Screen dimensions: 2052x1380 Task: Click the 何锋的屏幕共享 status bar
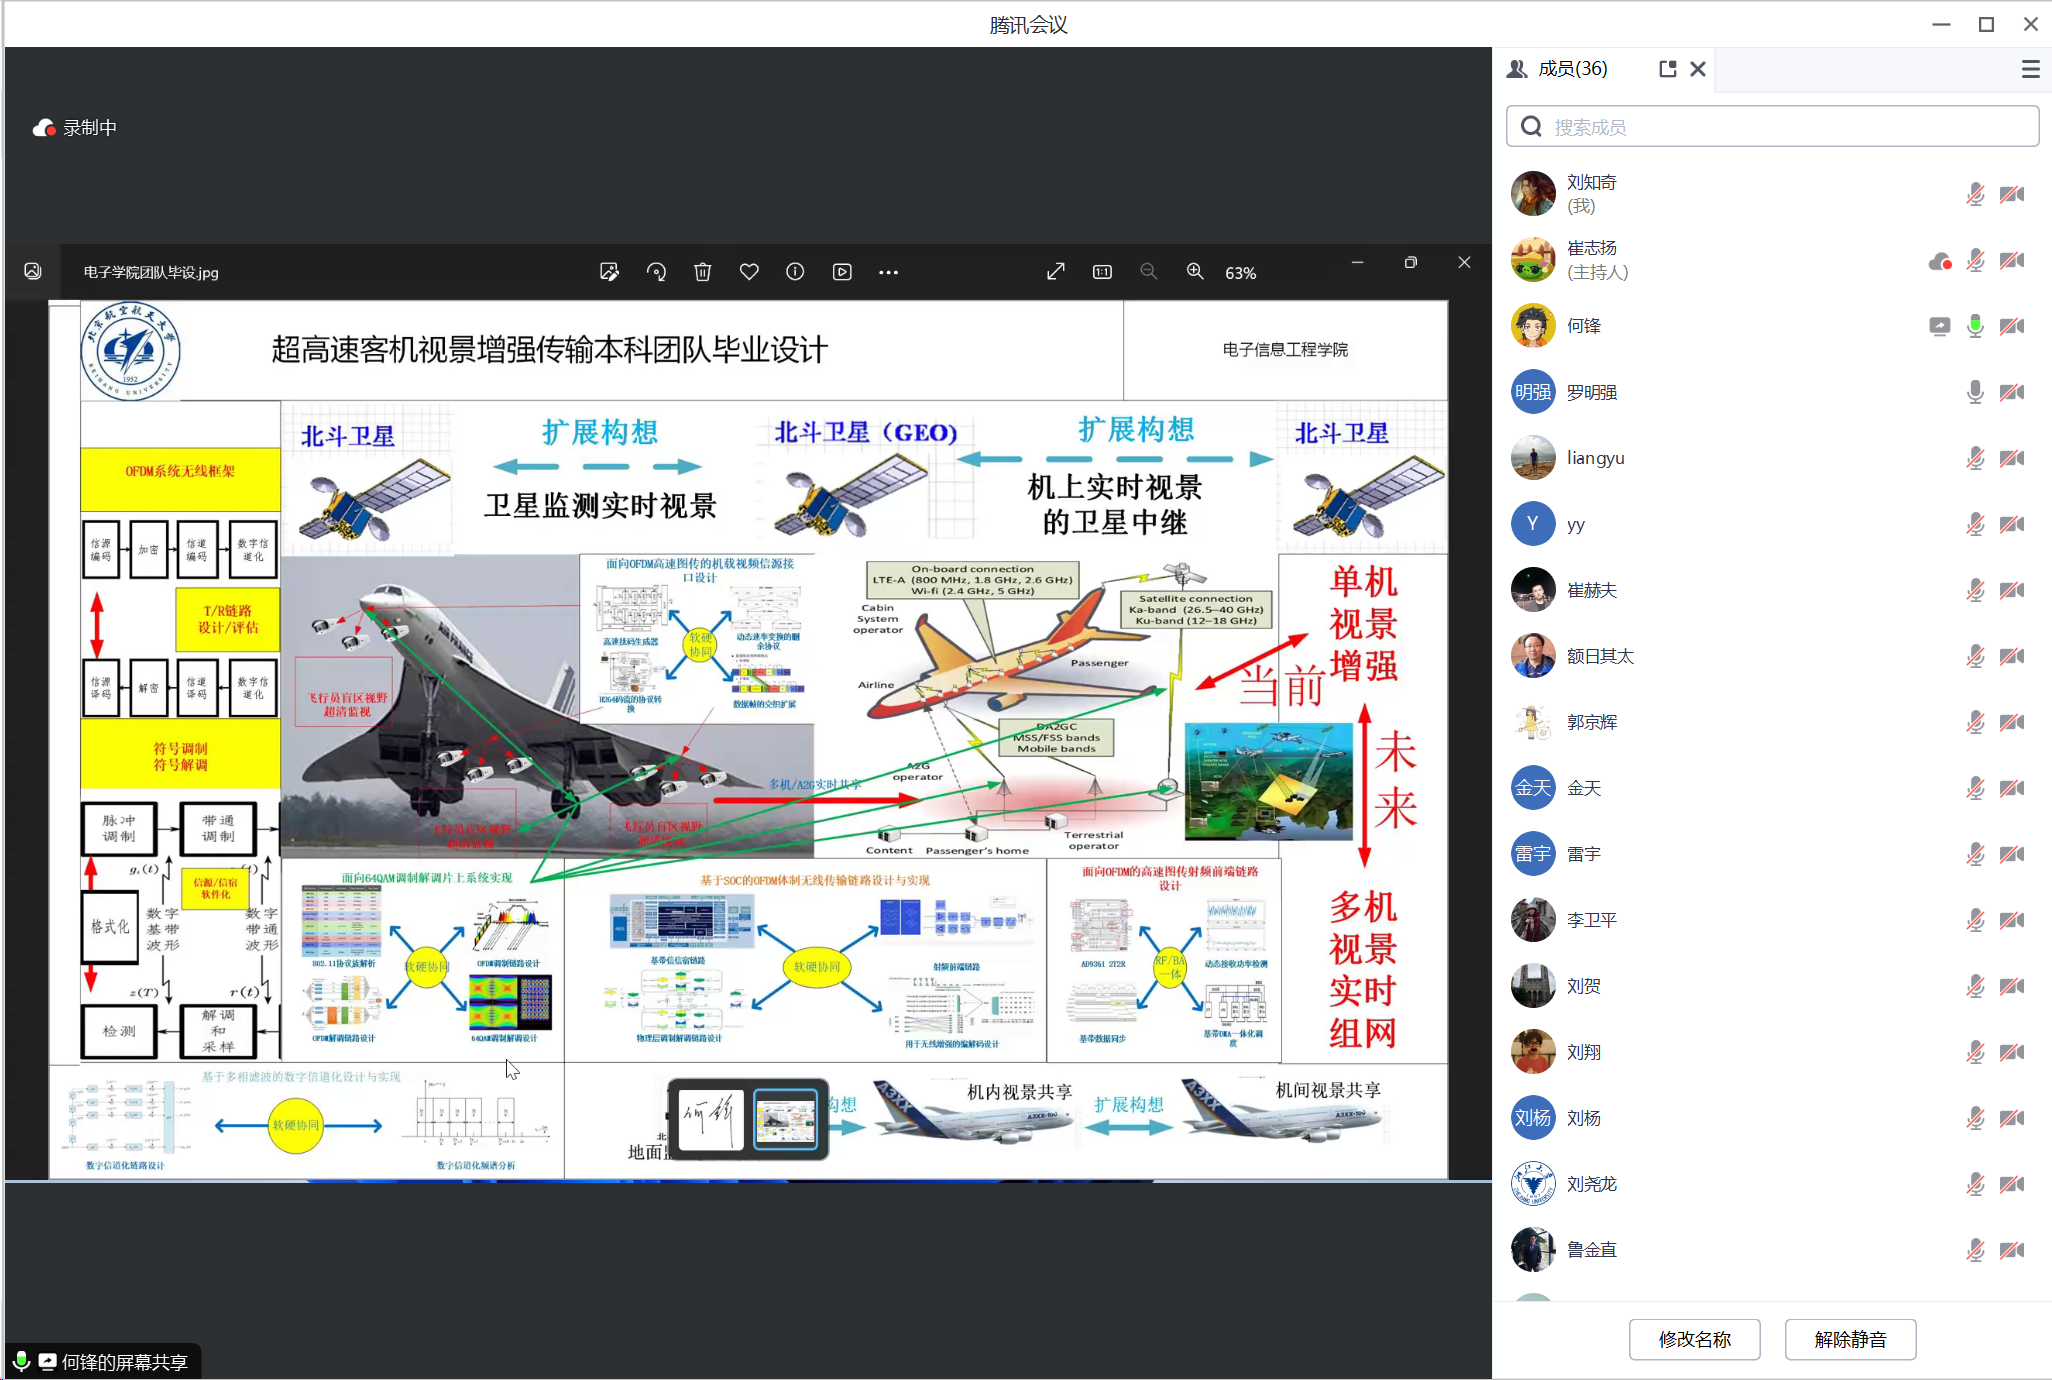[104, 1361]
